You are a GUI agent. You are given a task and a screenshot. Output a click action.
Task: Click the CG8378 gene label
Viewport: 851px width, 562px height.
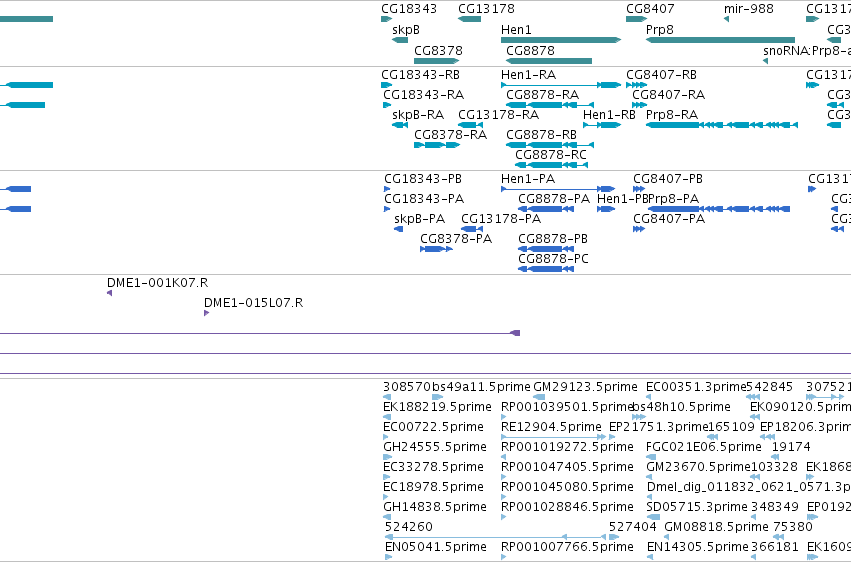(x=439, y=50)
